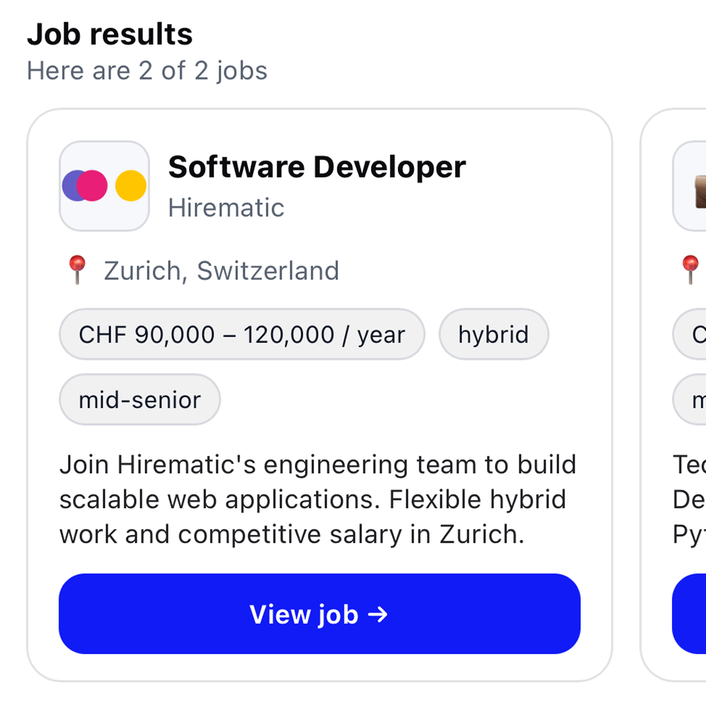
Task: Select the mid-senior level tag
Action: tap(140, 400)
